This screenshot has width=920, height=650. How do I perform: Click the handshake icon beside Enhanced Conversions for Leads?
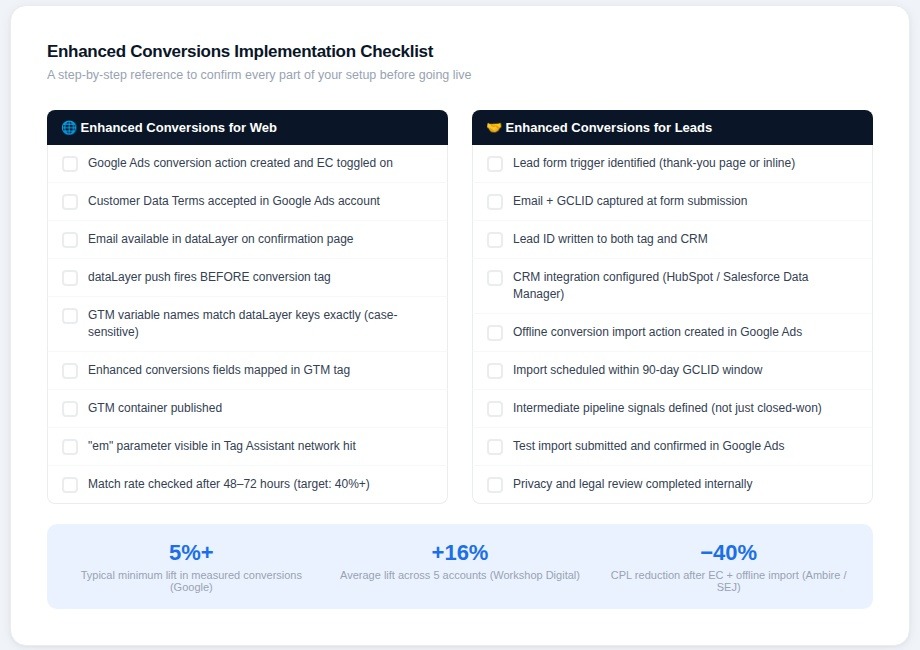click(494, 128)
